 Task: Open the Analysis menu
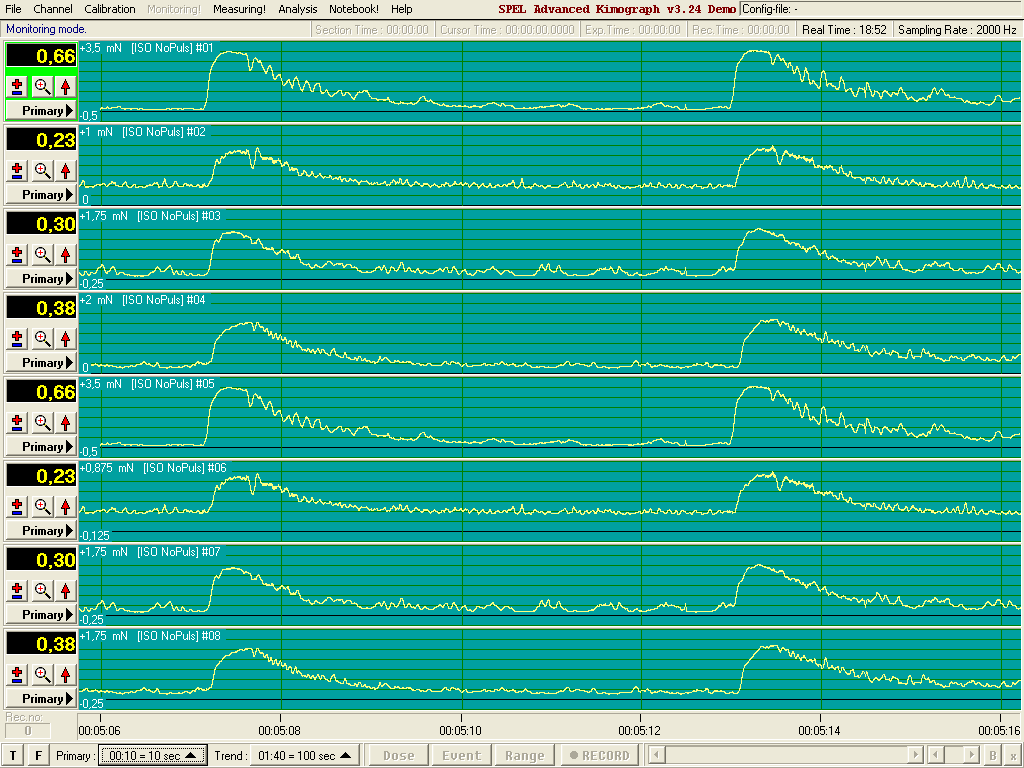coord(297,9)
